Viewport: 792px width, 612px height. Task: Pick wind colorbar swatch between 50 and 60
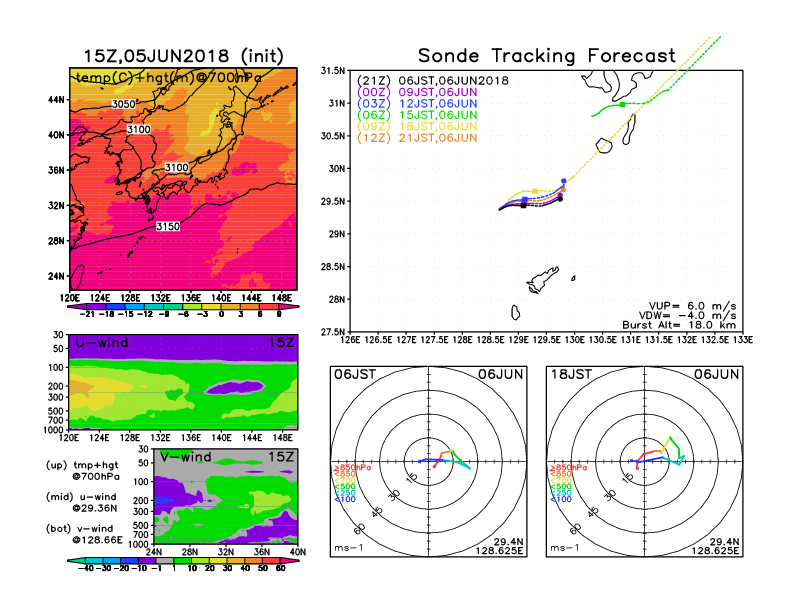[271, 561]
